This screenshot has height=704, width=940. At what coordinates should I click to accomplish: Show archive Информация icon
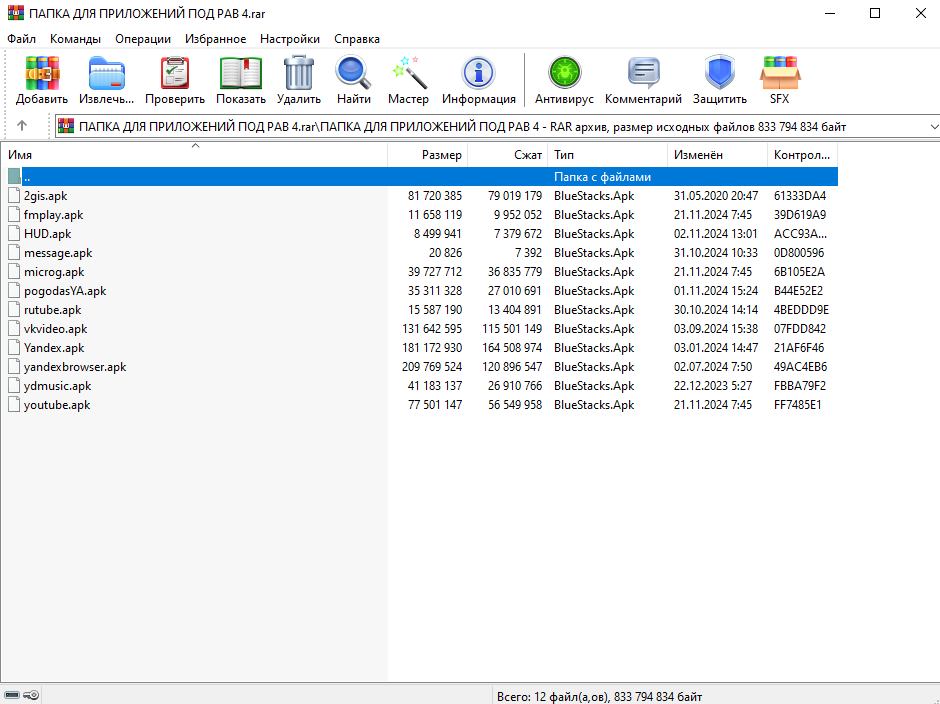478,73
